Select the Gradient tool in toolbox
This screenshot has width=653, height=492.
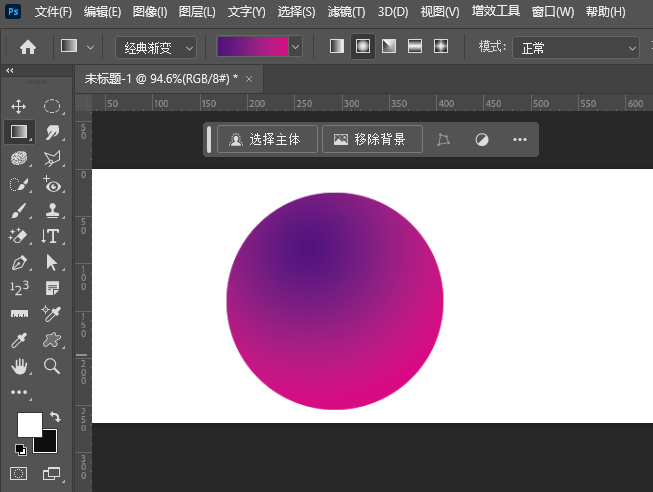coord(19,132)
